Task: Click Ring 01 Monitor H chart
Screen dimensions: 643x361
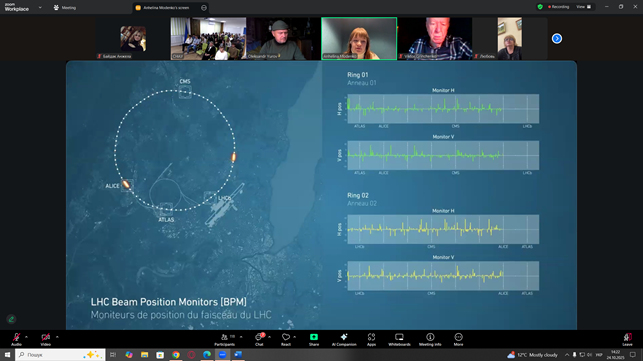Action: click(x=443, y=109)
